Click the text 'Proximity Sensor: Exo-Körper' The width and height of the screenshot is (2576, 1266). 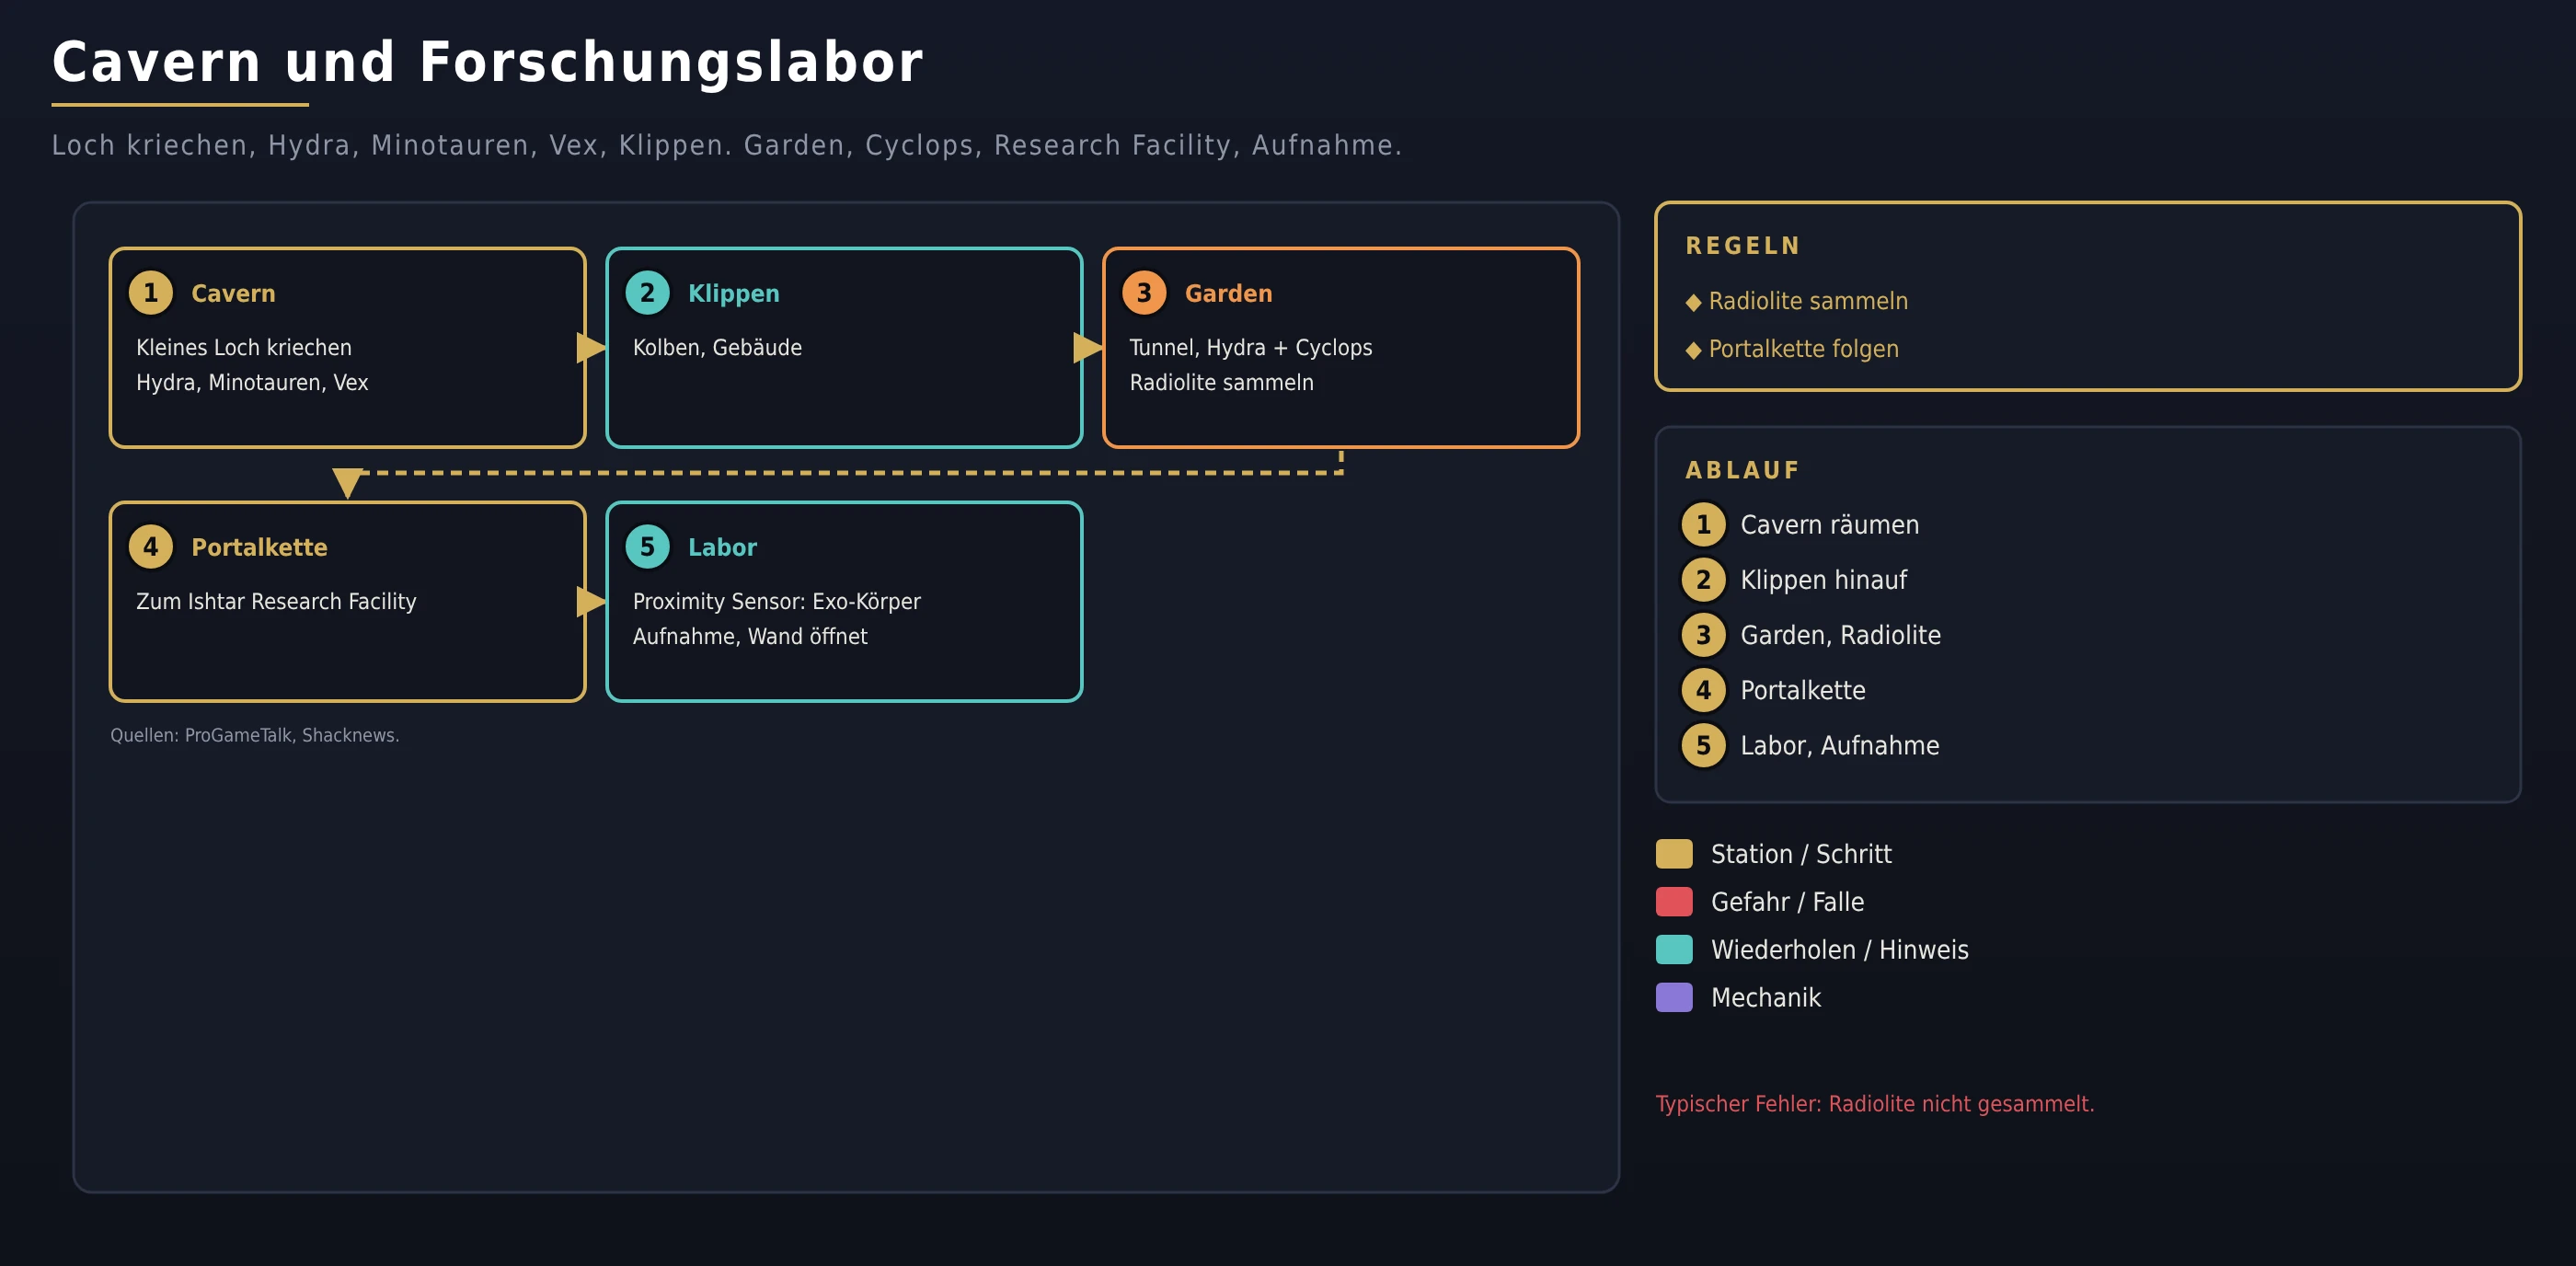[x=776, y=601]
